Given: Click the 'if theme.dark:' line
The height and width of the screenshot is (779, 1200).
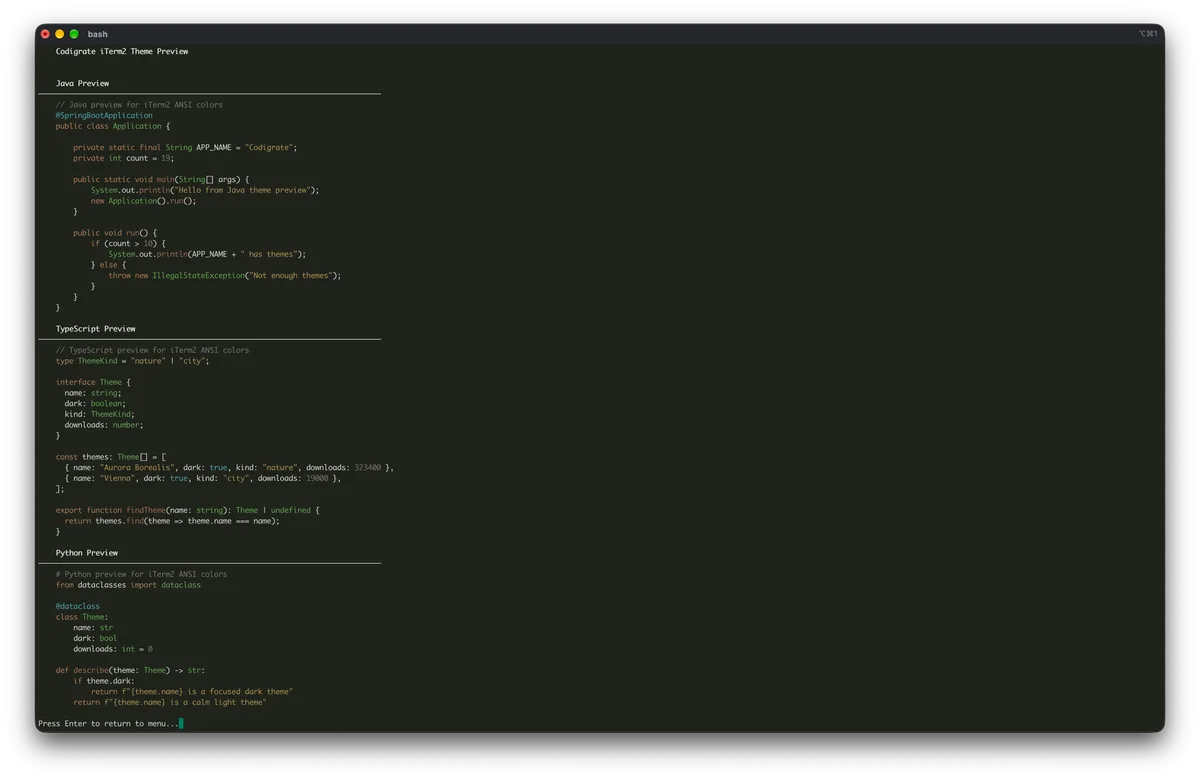Looking at the screenshot, I should click(104, 681).
